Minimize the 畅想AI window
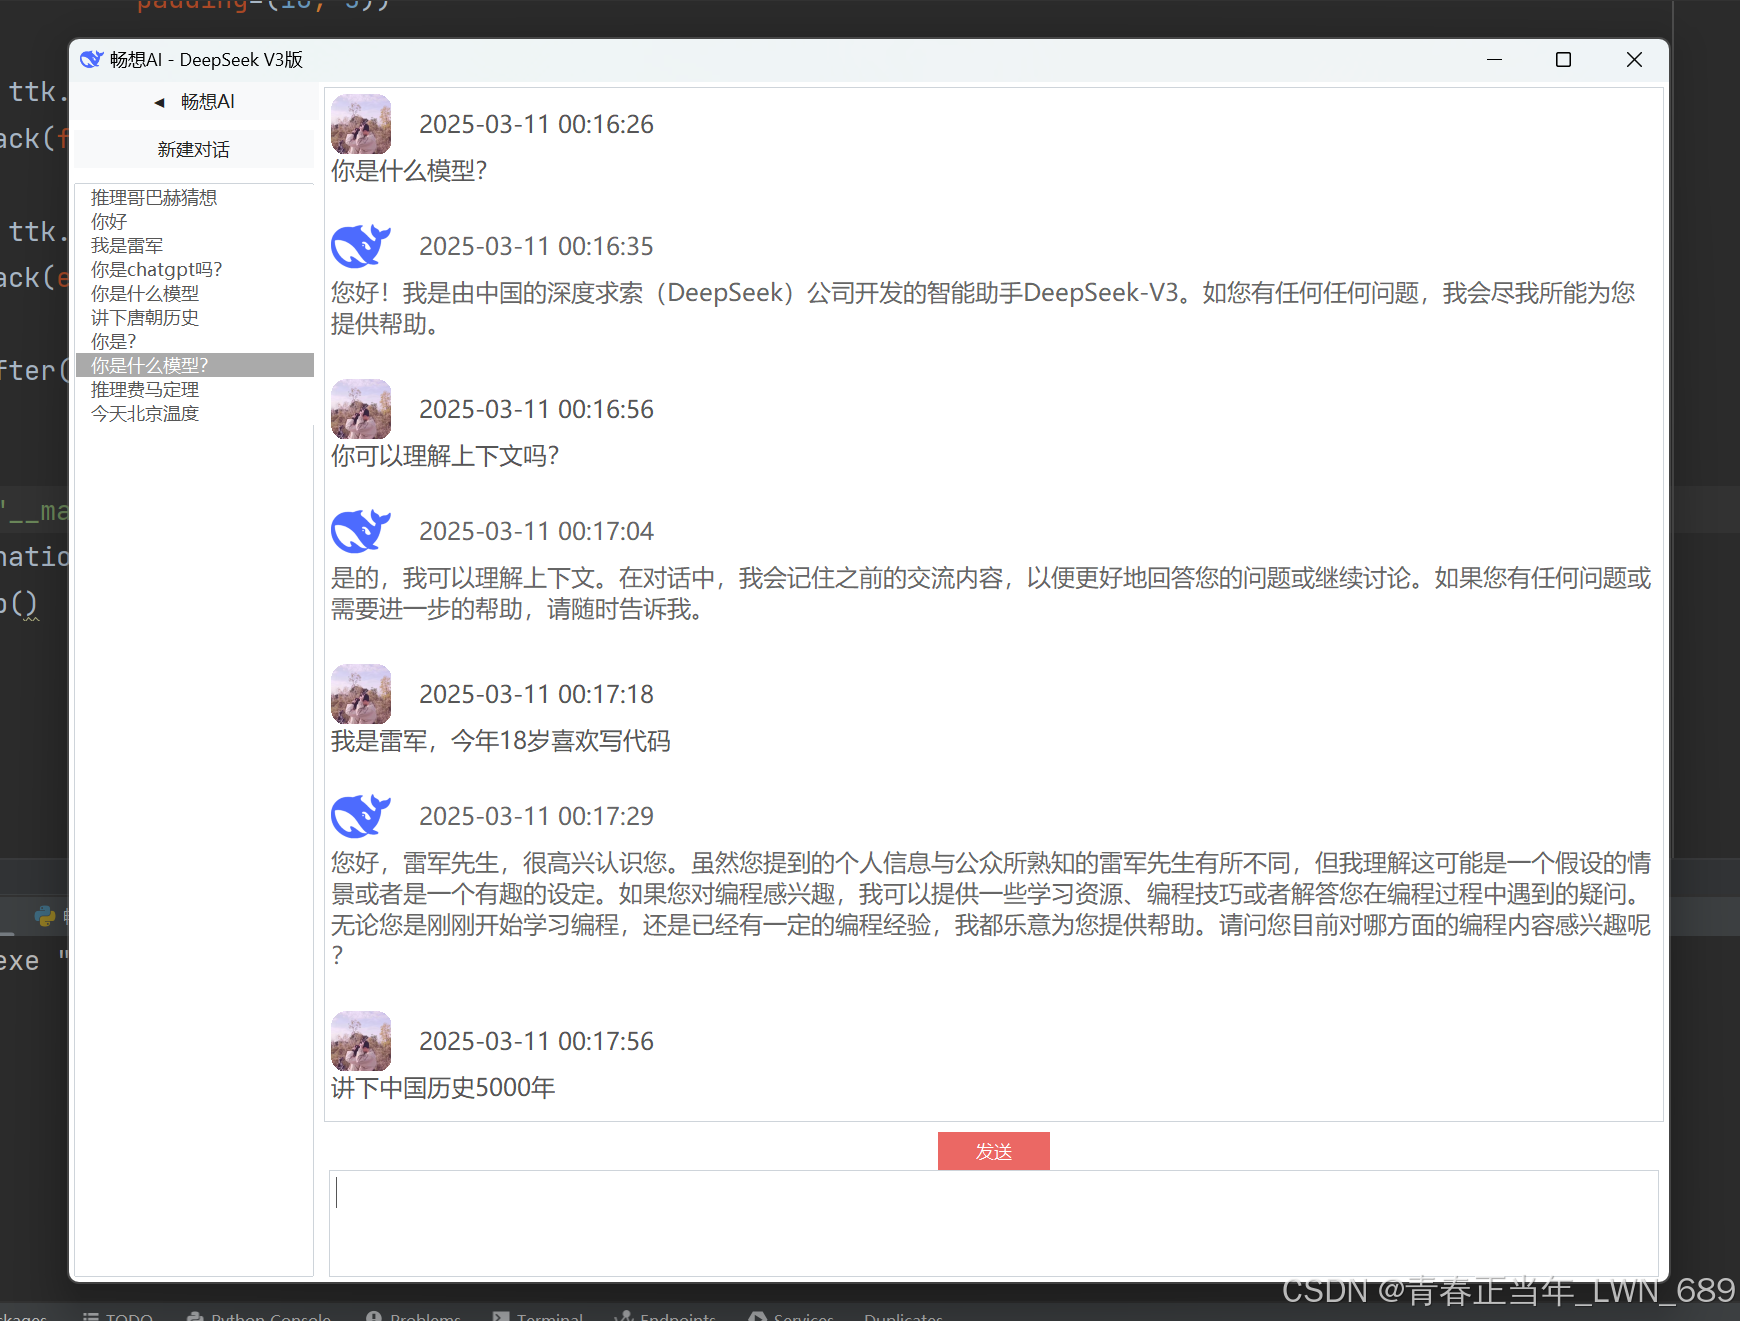The width and height of the screenshot is (1740, 1321). 1494,60
